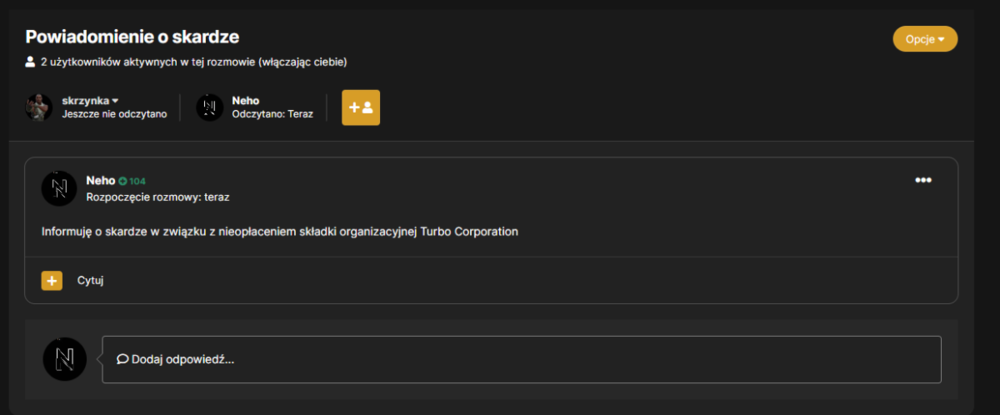Image resolution: width=1000 pixels, height=415 pixels.
Task: Open skrzynka's participant avatar
Action: click(x=39, y=107)
